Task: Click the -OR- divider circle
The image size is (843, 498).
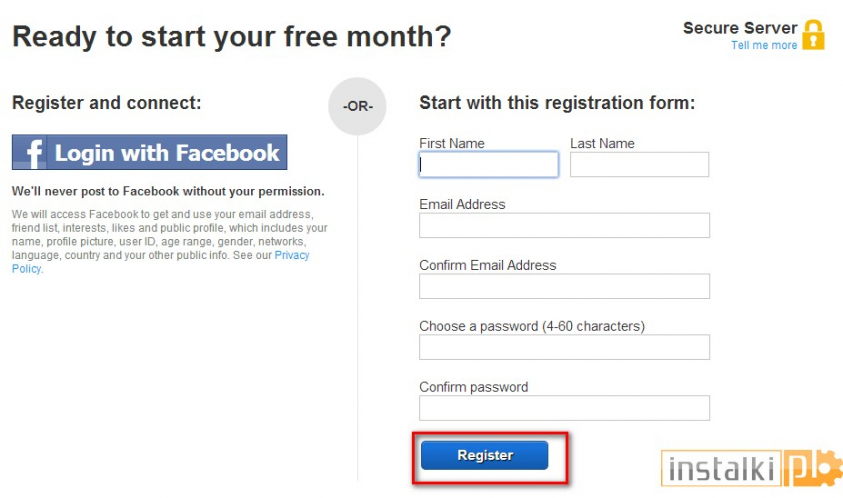Action: coord(357,106)
